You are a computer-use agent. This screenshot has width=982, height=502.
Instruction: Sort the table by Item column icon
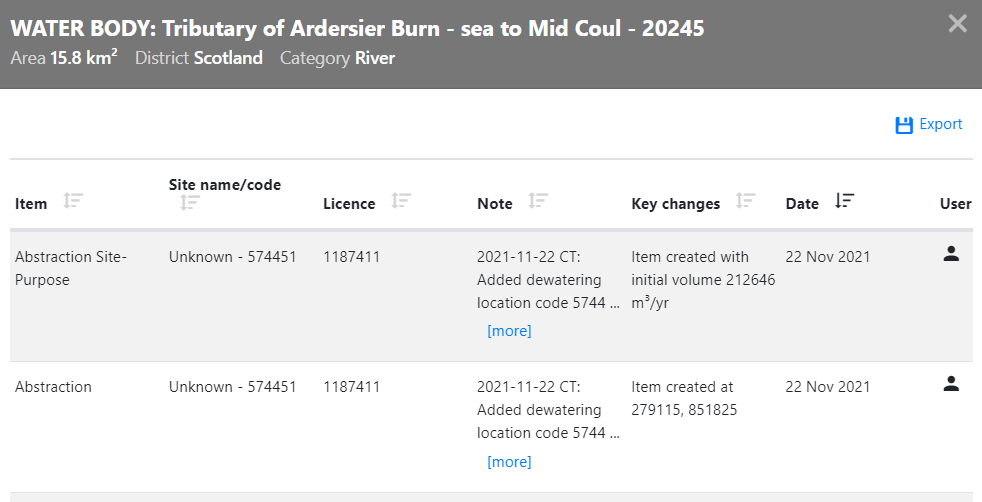[x=72, y=201]
